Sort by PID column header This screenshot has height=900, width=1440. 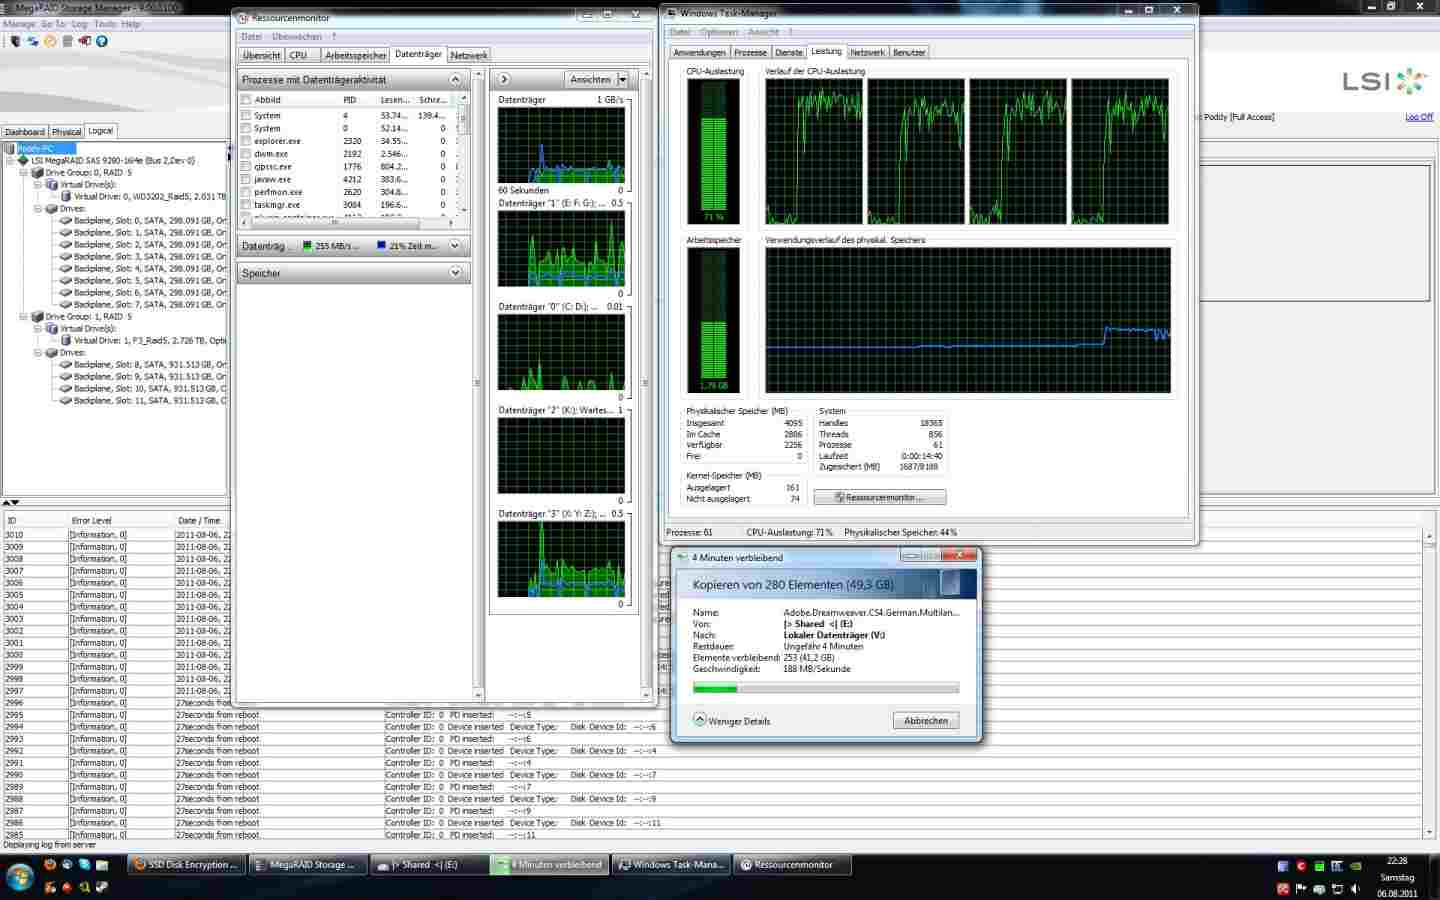point(350,99)
